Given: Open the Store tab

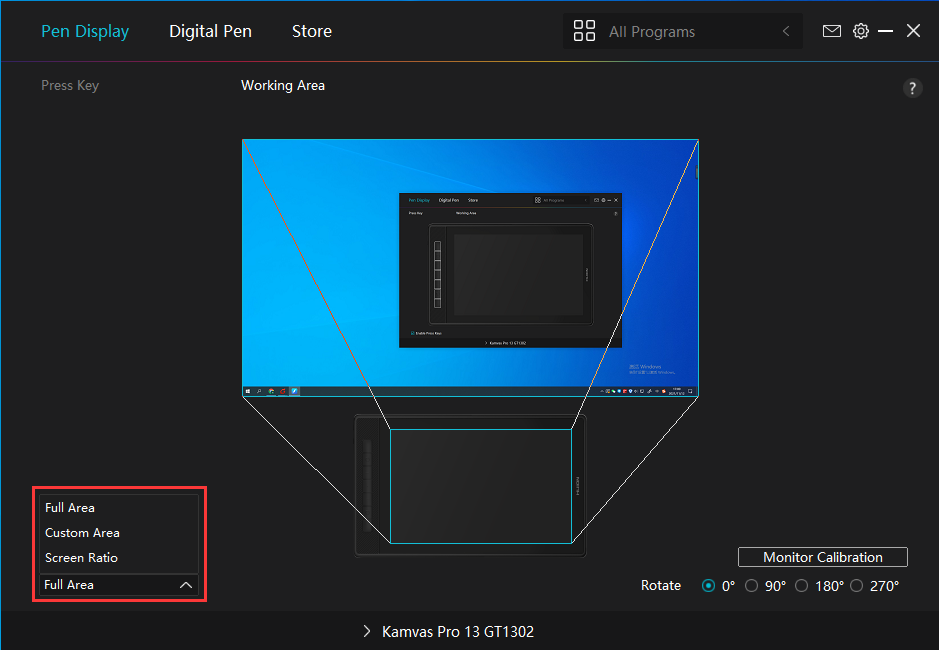Looking at the screenshot, I should tap(311, 31).
